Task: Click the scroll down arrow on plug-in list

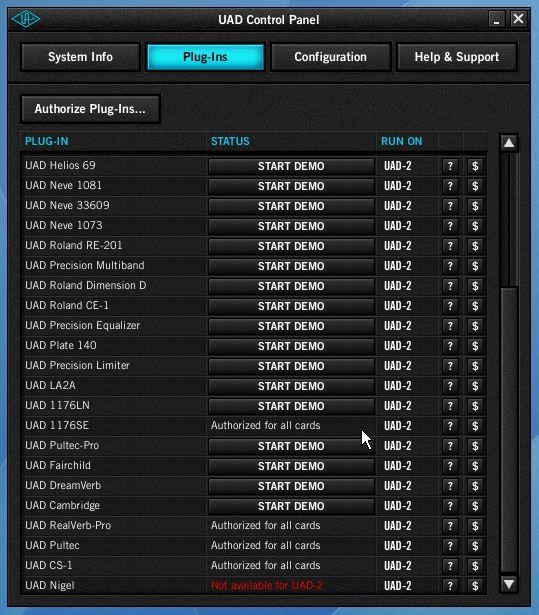Action: pyautogui.click(x=509, y=584)
